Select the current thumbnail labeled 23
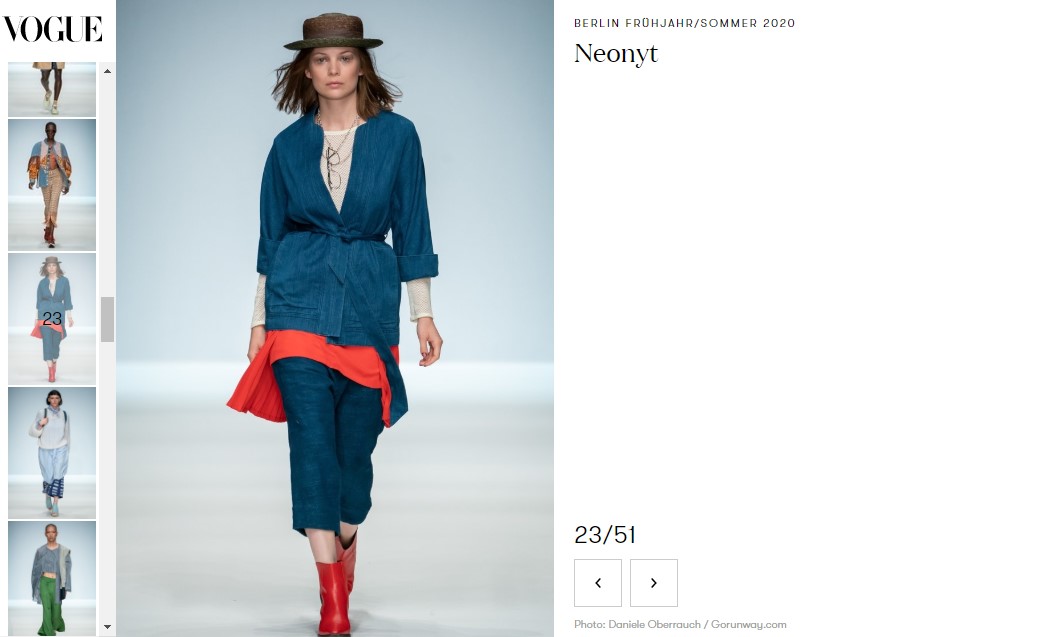This screenshot has width=1043, height=637. click(52, 318)
